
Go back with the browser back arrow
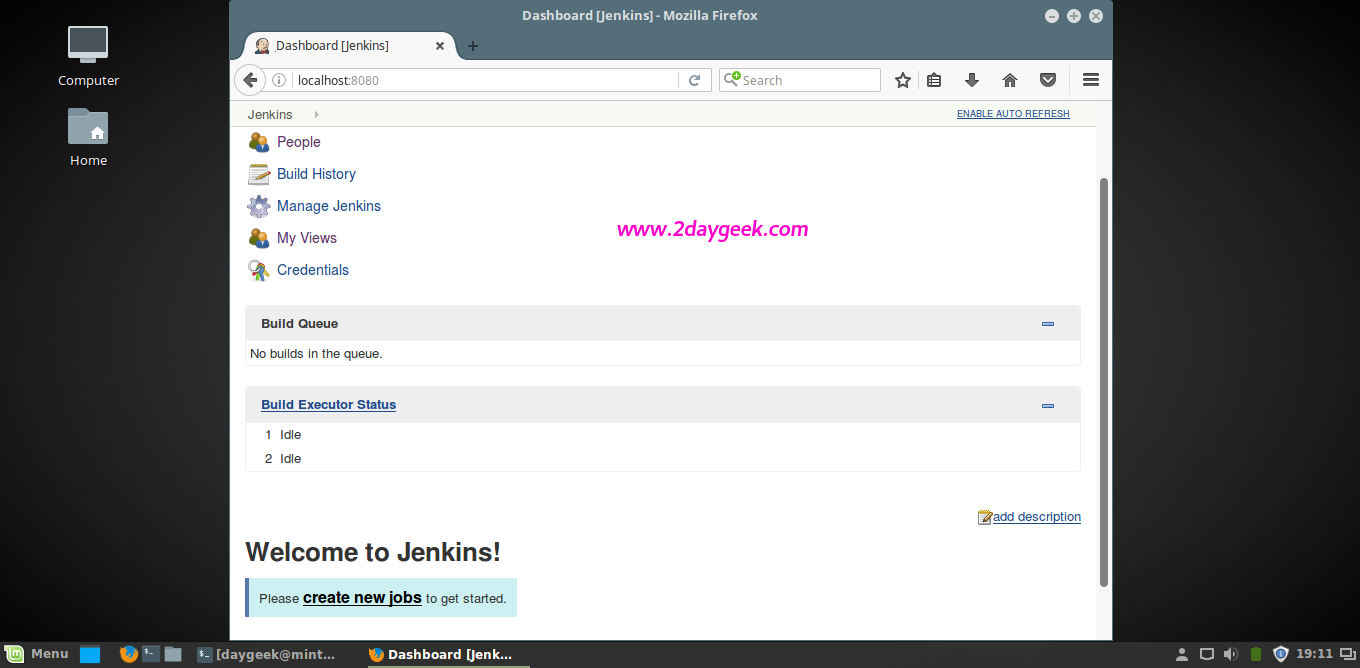tap(250, 80)
